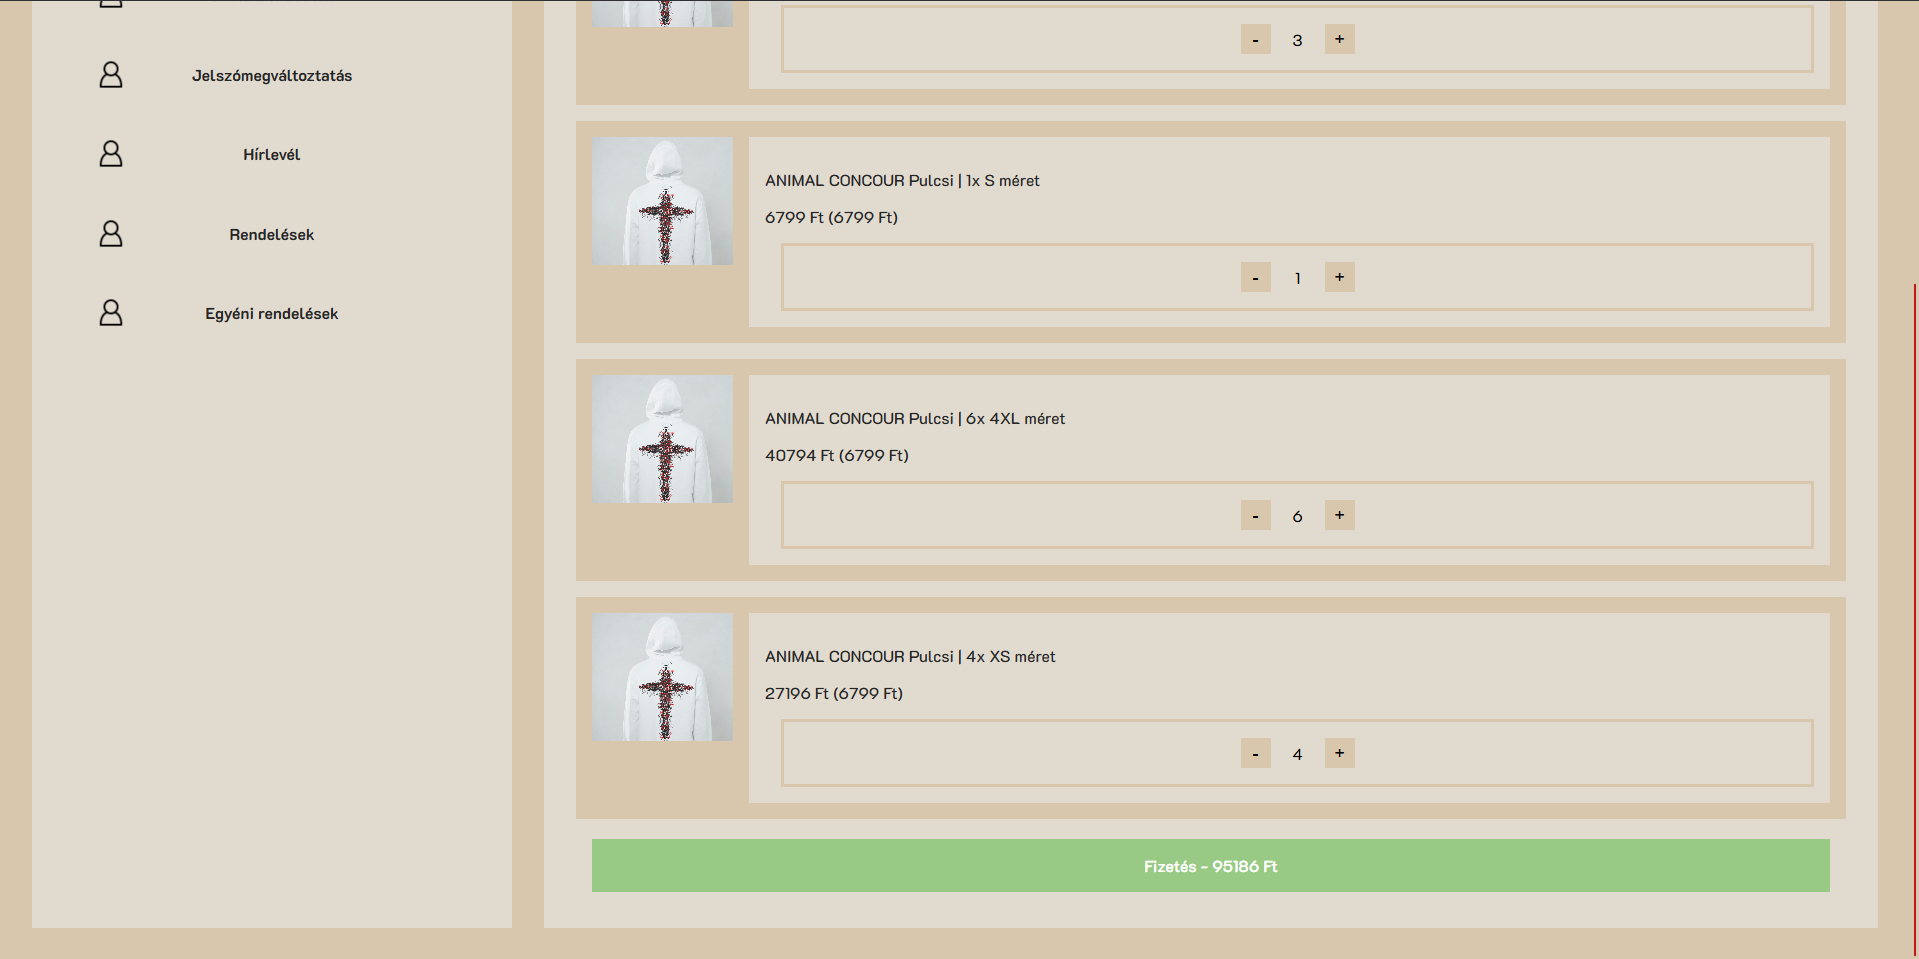Decrease quantity of the 4XL hoodie
Image resolution: width=1919 pixels, height=959 pixels.
click(x=1255, y=515)
